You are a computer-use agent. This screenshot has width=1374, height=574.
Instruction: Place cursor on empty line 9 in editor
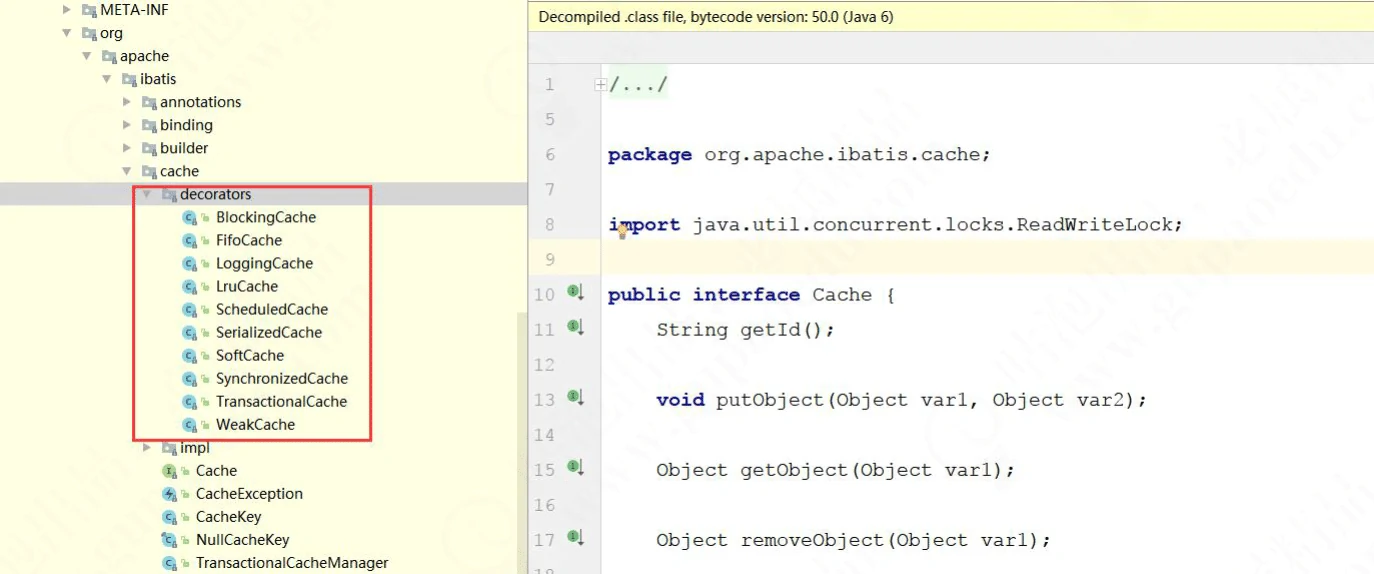click(x=900, y=260)
